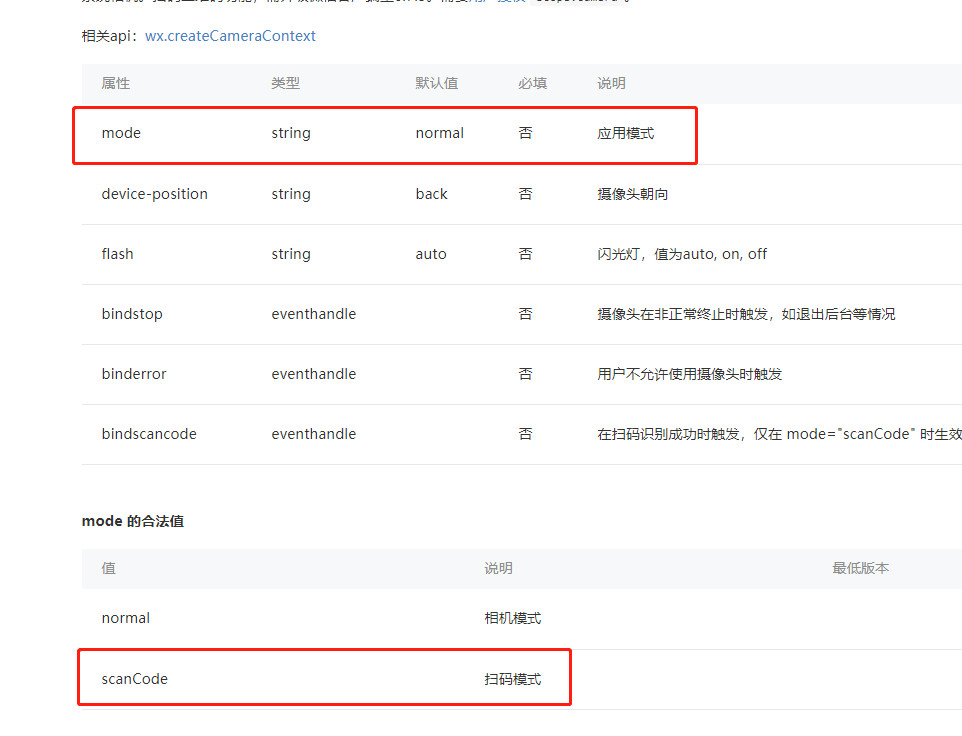Select the 'mode' attribute name cell
962x736 pixels.
tap(121, 133)
